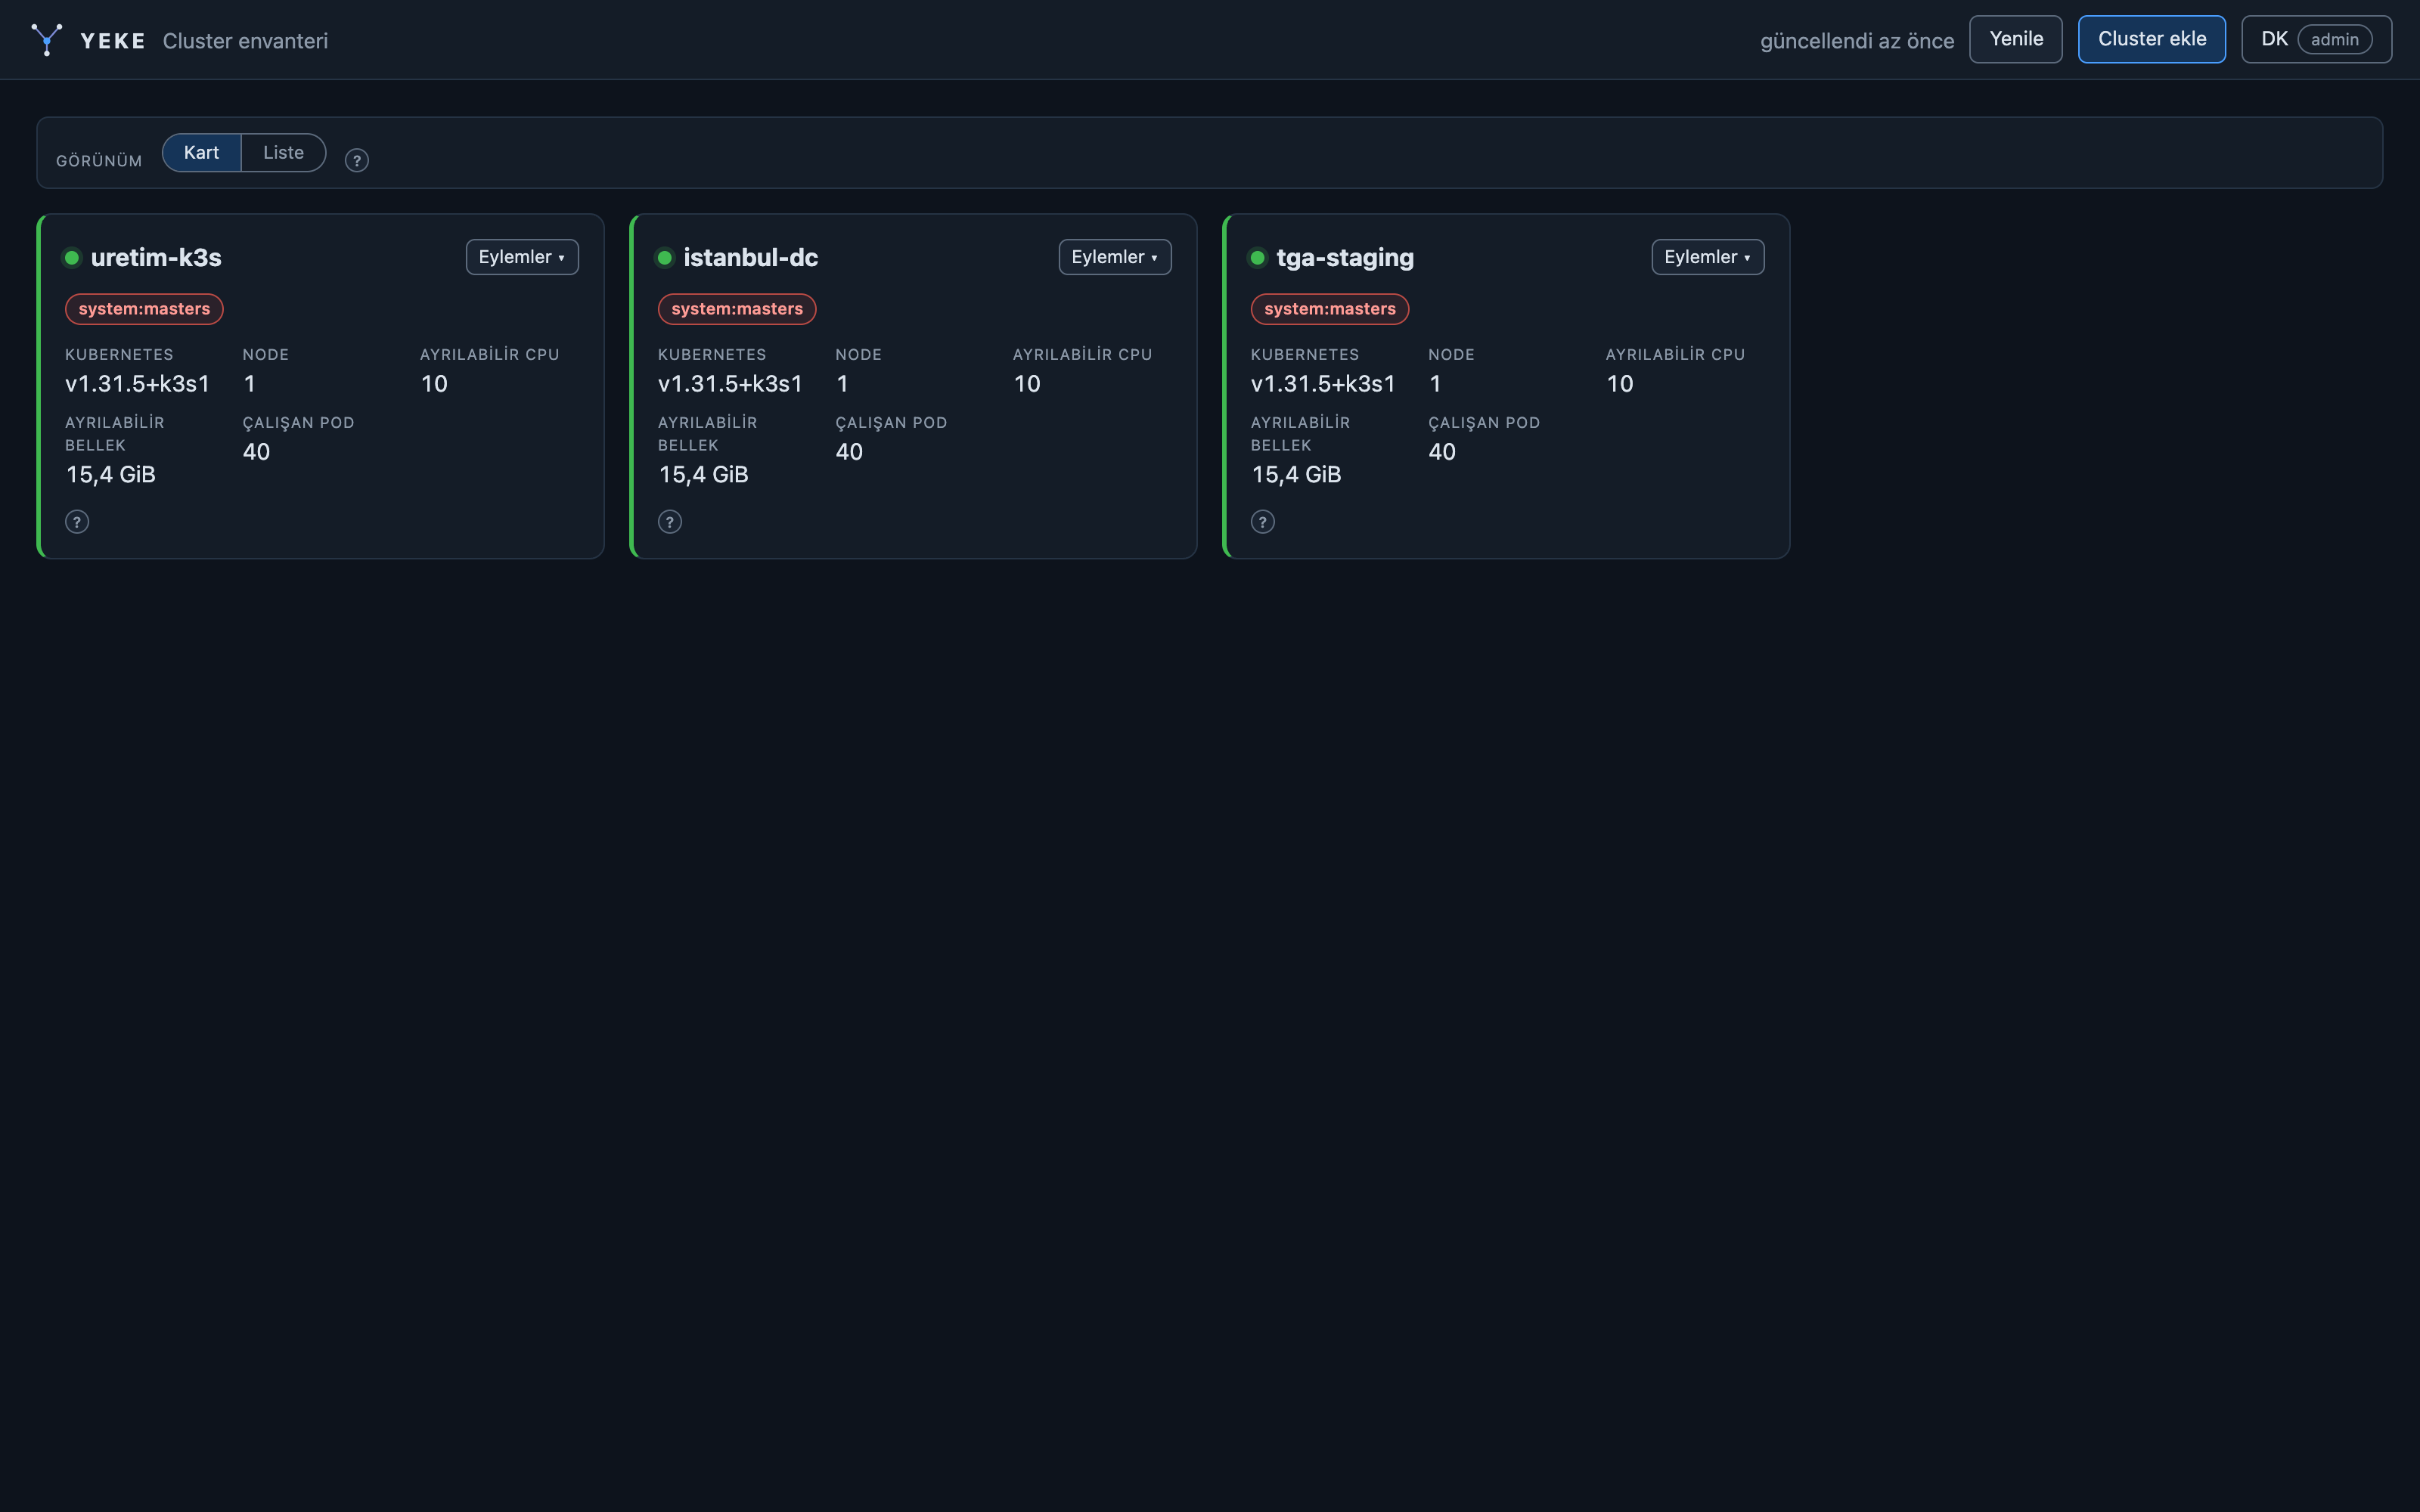Click the YEKE brand name
2420x1512 pixels.
coord(113,41)
